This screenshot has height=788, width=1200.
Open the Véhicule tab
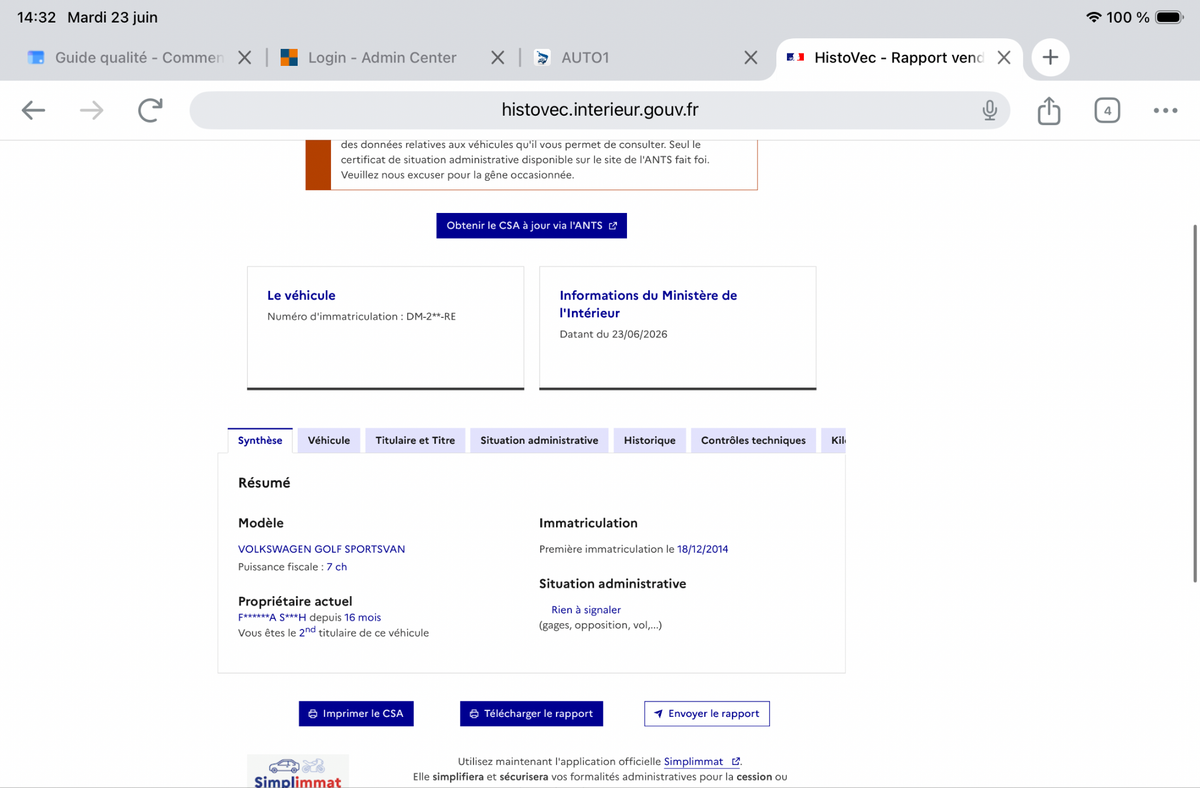coord(329,440)
